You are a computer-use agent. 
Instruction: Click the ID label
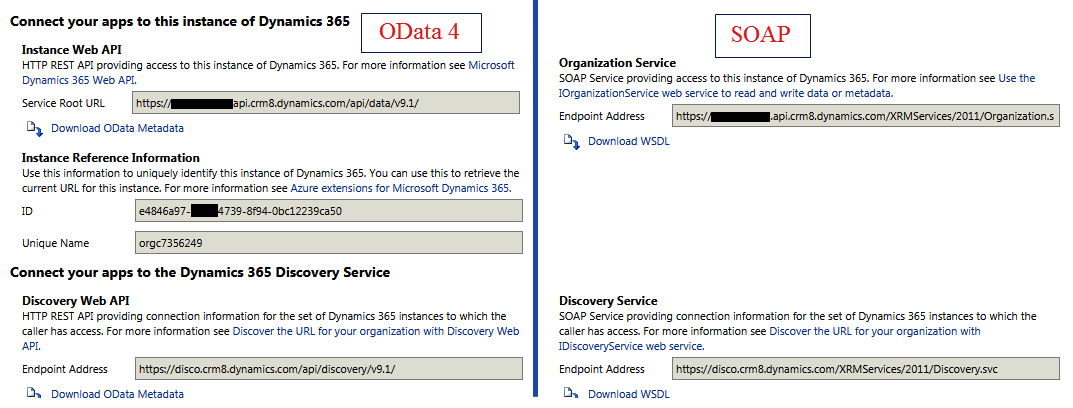pos(27,212)
